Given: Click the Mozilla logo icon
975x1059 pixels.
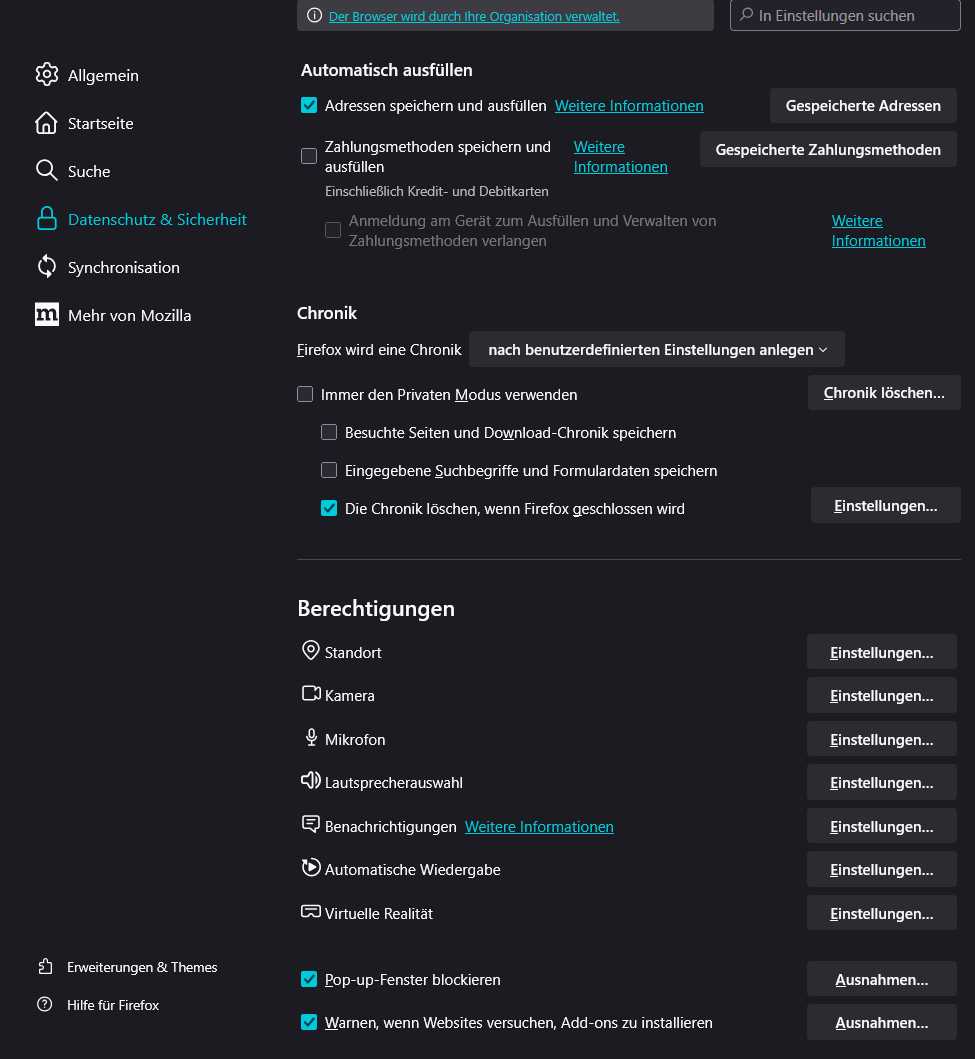Looking at the screenshot, I should tap(46, 315).
